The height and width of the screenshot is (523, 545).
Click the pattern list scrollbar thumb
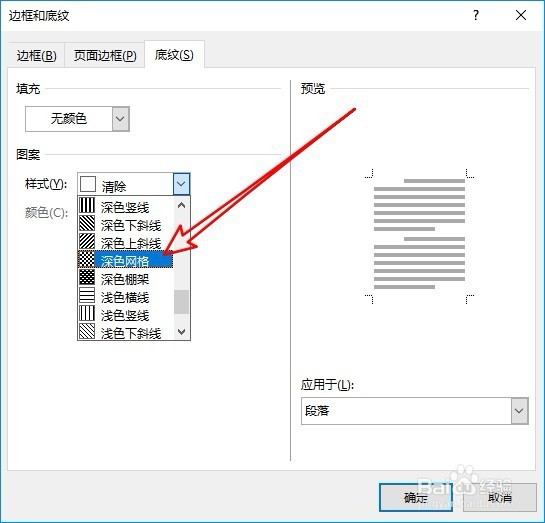coord(181,302)
